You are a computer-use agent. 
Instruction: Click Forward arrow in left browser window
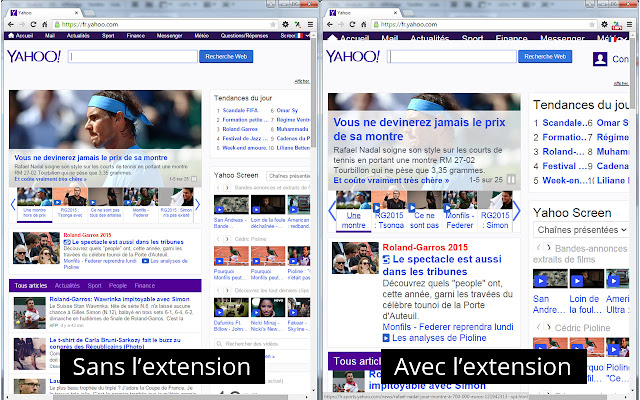click(22, 24)
